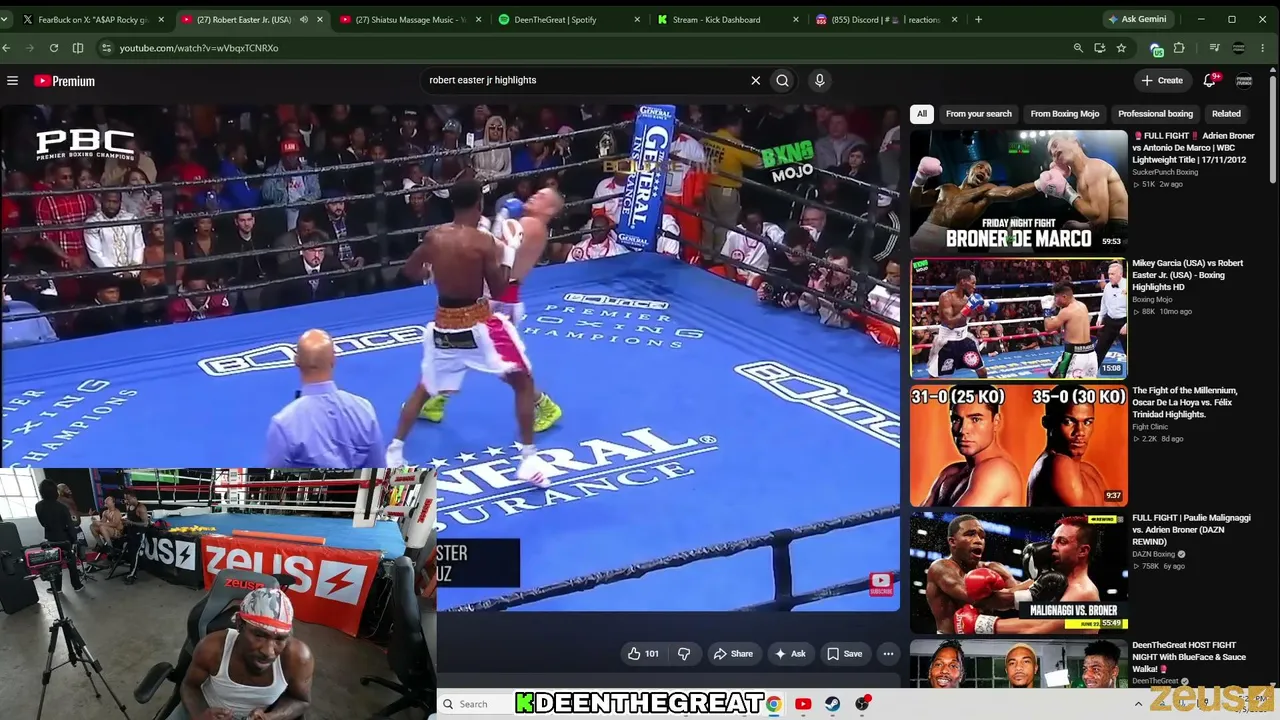This screenshot has width=1280, height=720.
Task: Open the DeenTheGreat Fight Night thumbnail
Action: (1018, 664)
